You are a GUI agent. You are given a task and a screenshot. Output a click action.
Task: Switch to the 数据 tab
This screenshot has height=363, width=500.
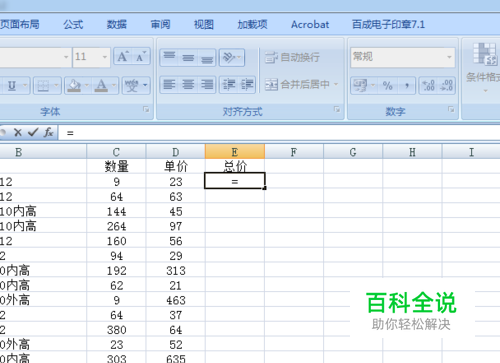tap(117, 24)
